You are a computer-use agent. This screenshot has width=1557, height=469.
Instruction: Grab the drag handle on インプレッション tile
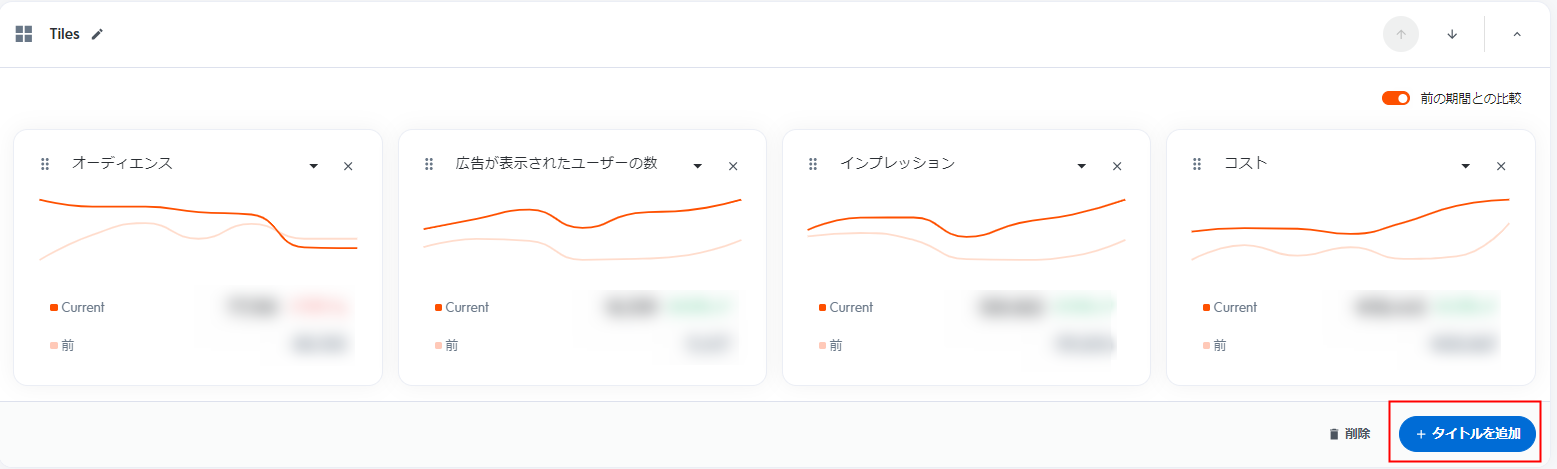pos(813,164)
